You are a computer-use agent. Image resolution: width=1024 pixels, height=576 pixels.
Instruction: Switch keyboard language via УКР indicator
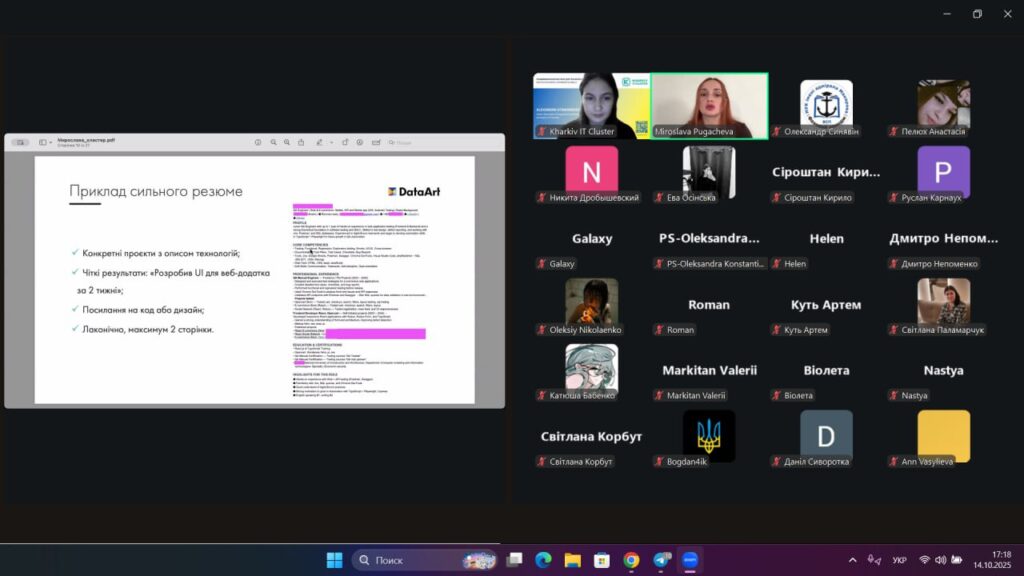click(899, 560)
